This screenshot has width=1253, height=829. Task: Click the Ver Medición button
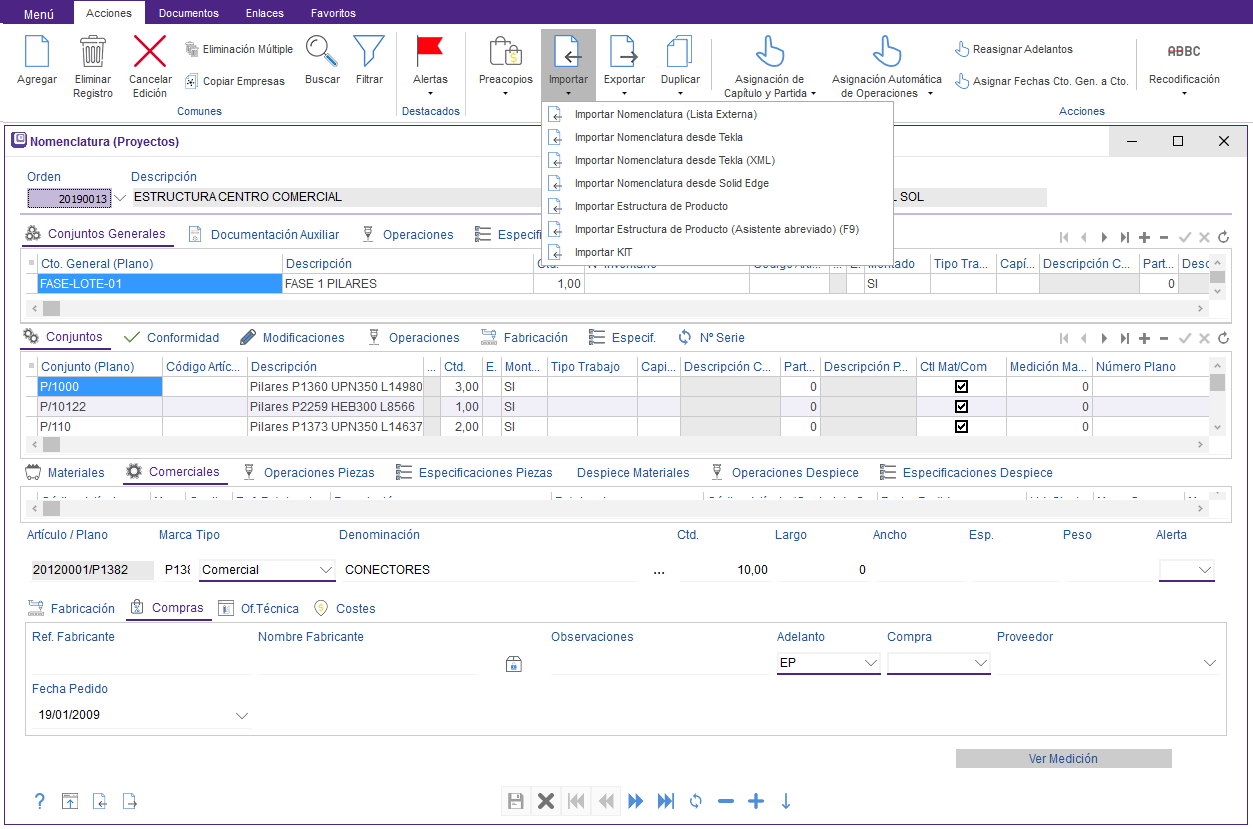coord(1063,759)
